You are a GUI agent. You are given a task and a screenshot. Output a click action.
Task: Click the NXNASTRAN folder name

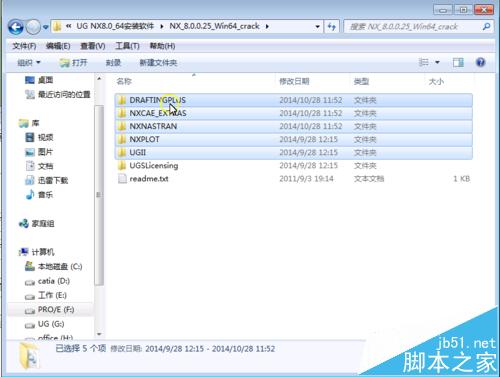coord(153,126)
